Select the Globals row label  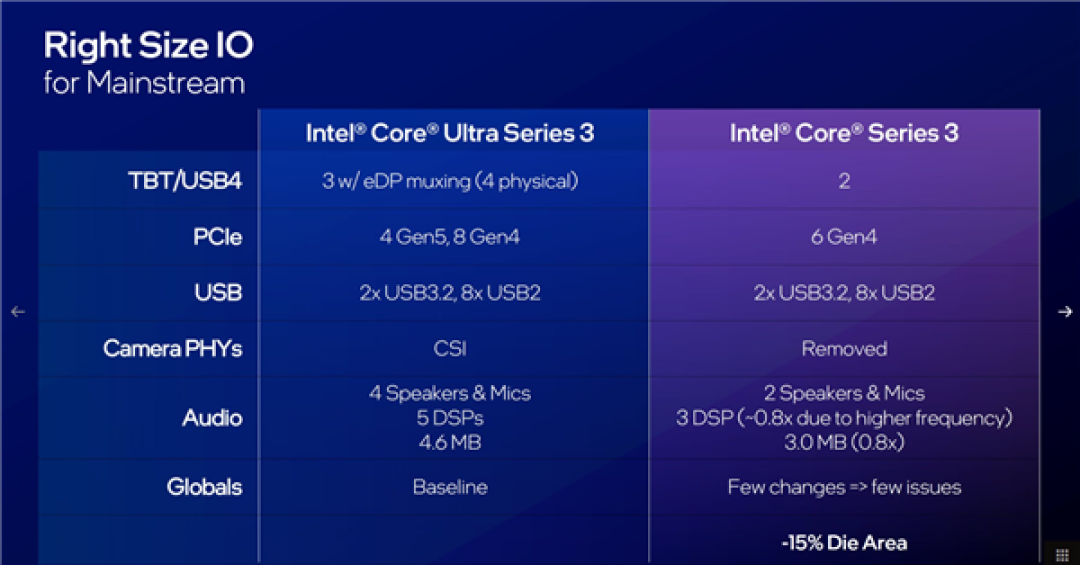204,487
